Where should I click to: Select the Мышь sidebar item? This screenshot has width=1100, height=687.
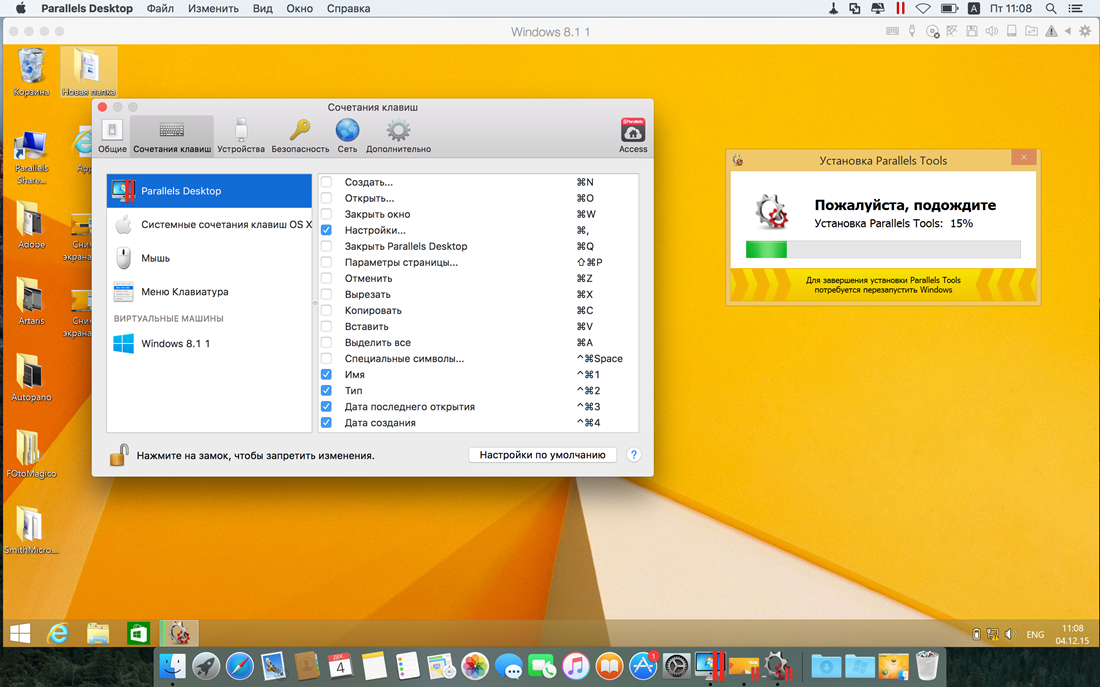tap(155, 258)
